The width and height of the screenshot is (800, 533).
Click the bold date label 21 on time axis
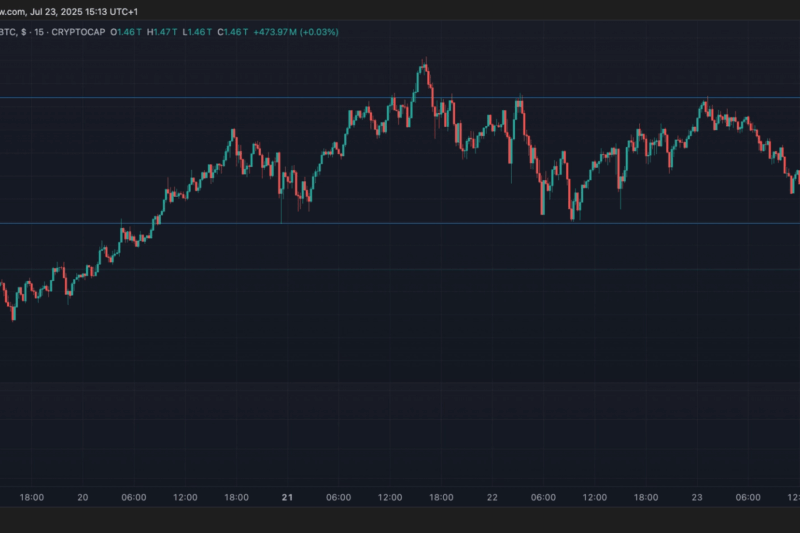288,497
